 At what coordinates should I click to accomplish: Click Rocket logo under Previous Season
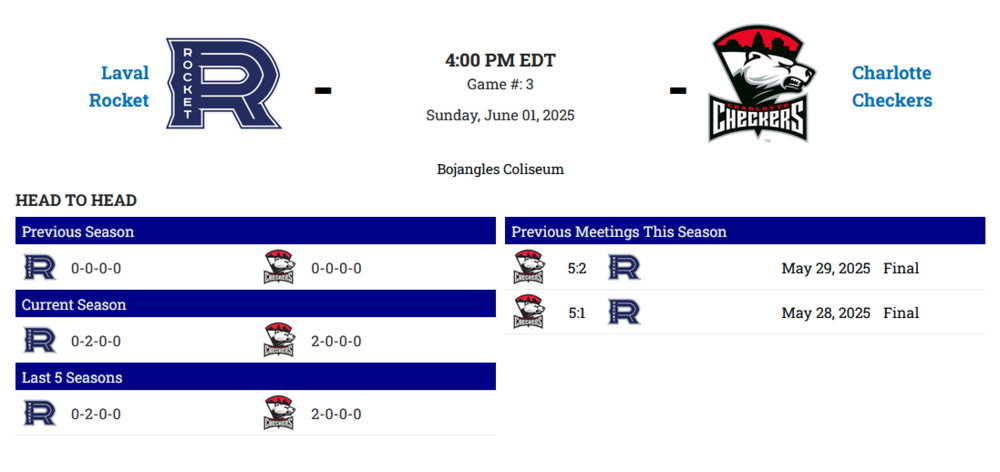point(40,268)
